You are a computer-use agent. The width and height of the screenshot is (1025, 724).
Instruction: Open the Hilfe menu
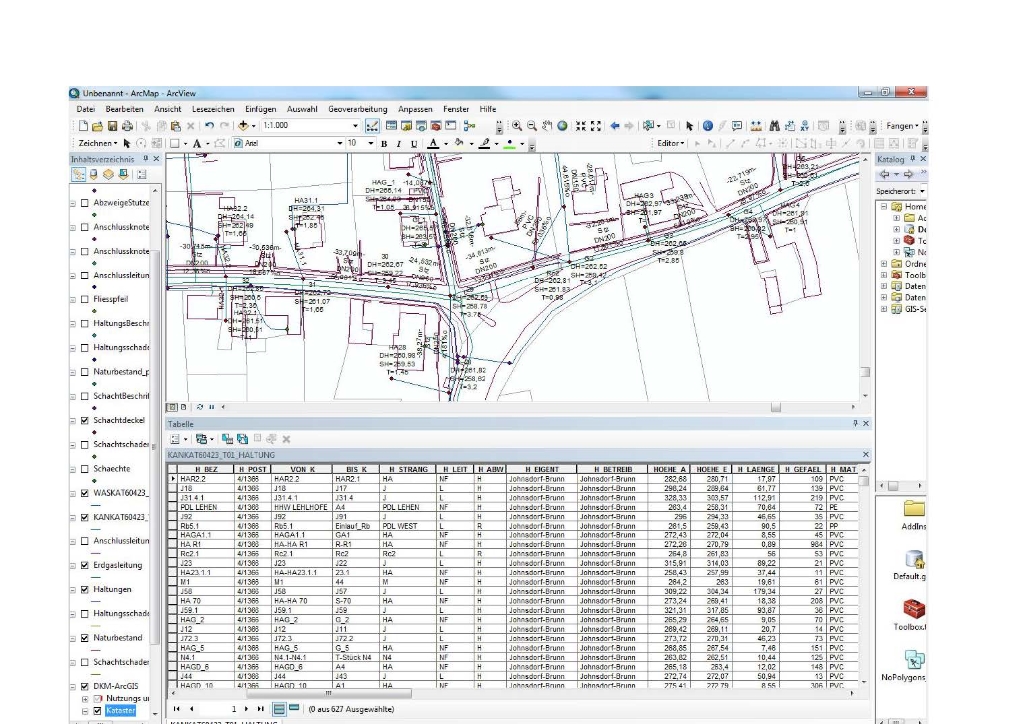488,109
